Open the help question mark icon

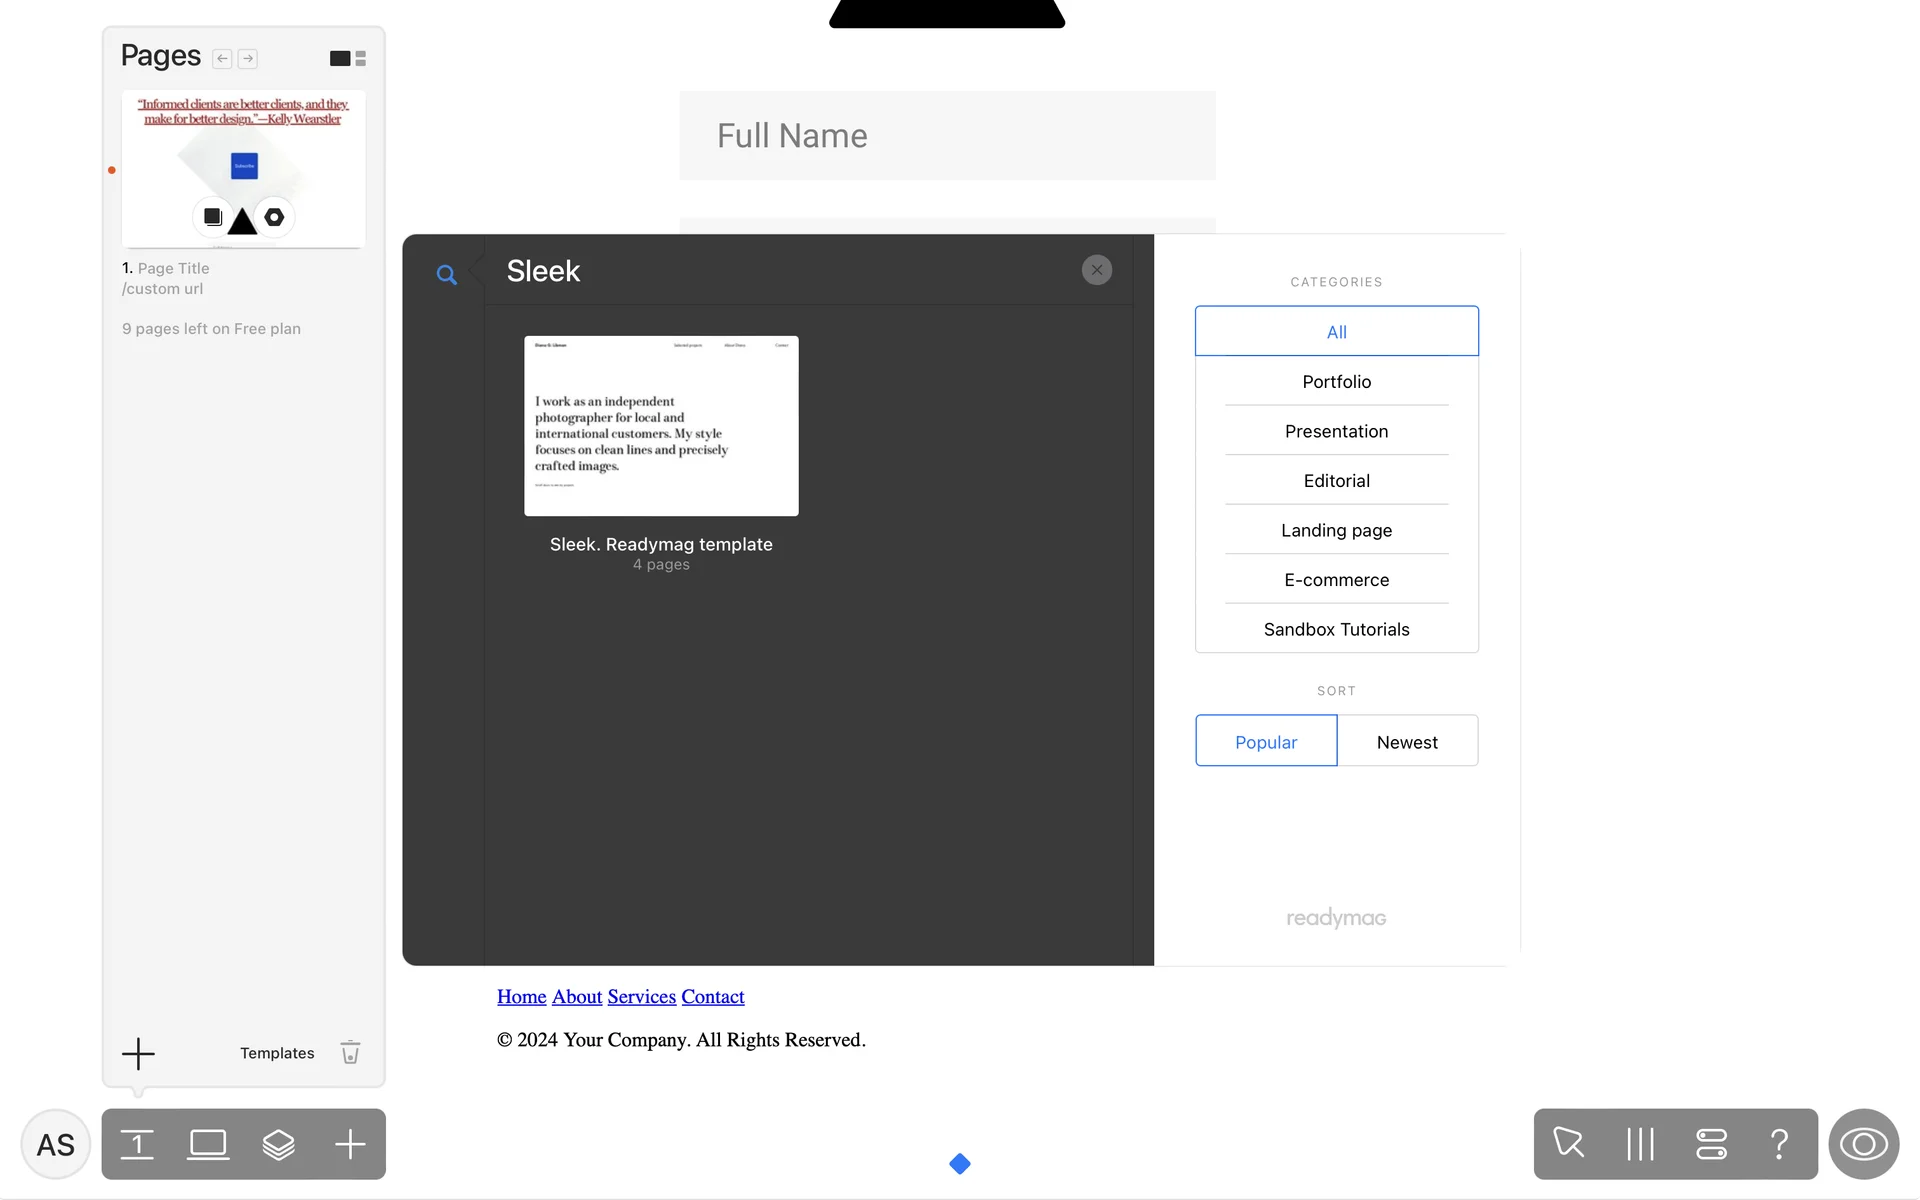point(1779,1144)
